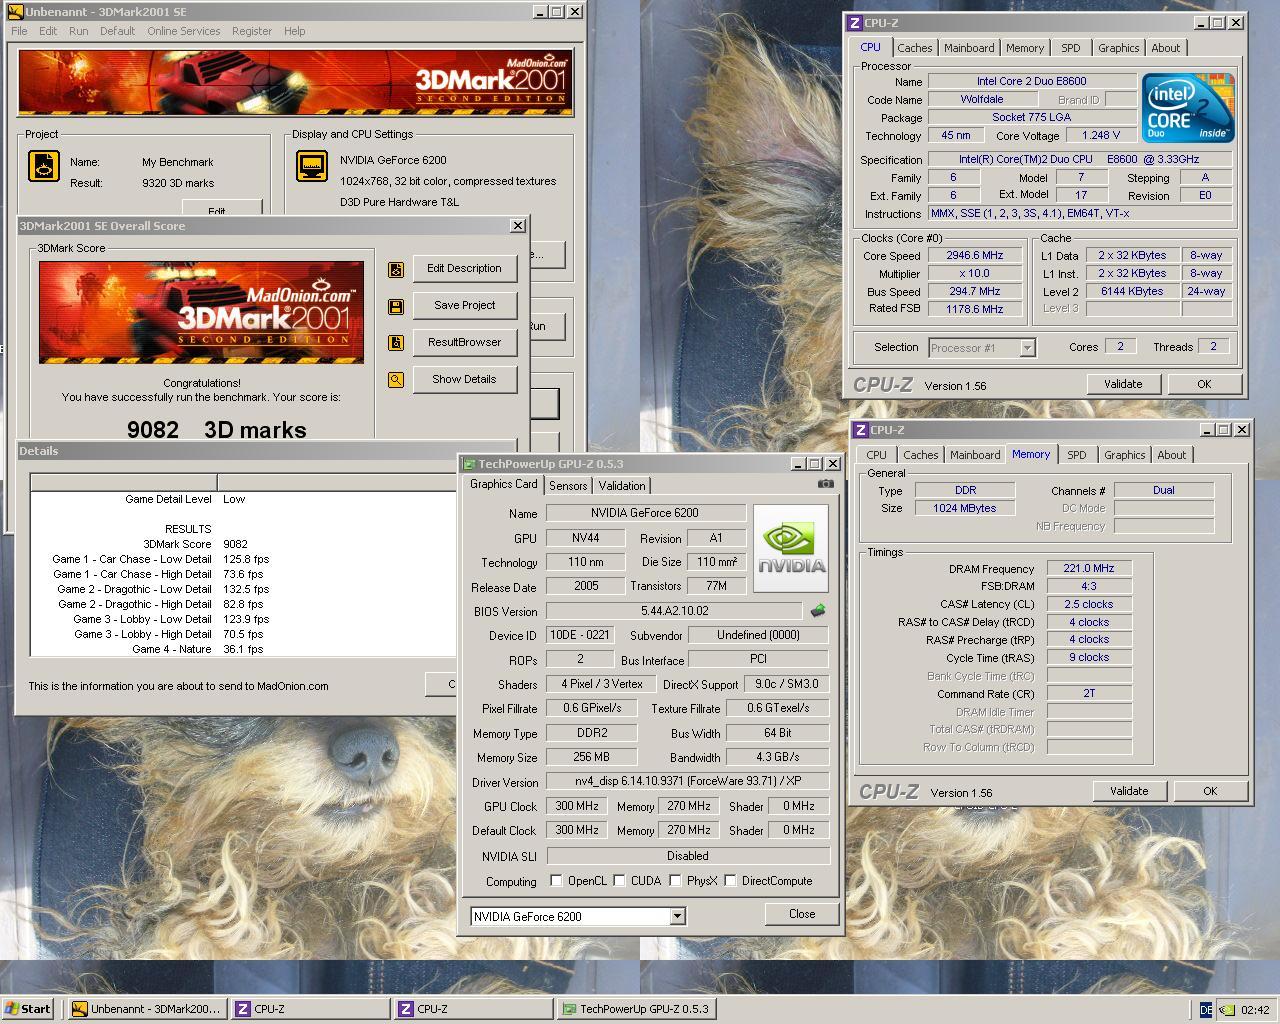Click the CPU Specification field in CPU-Z
1280x1024 pixels.
1080,159
